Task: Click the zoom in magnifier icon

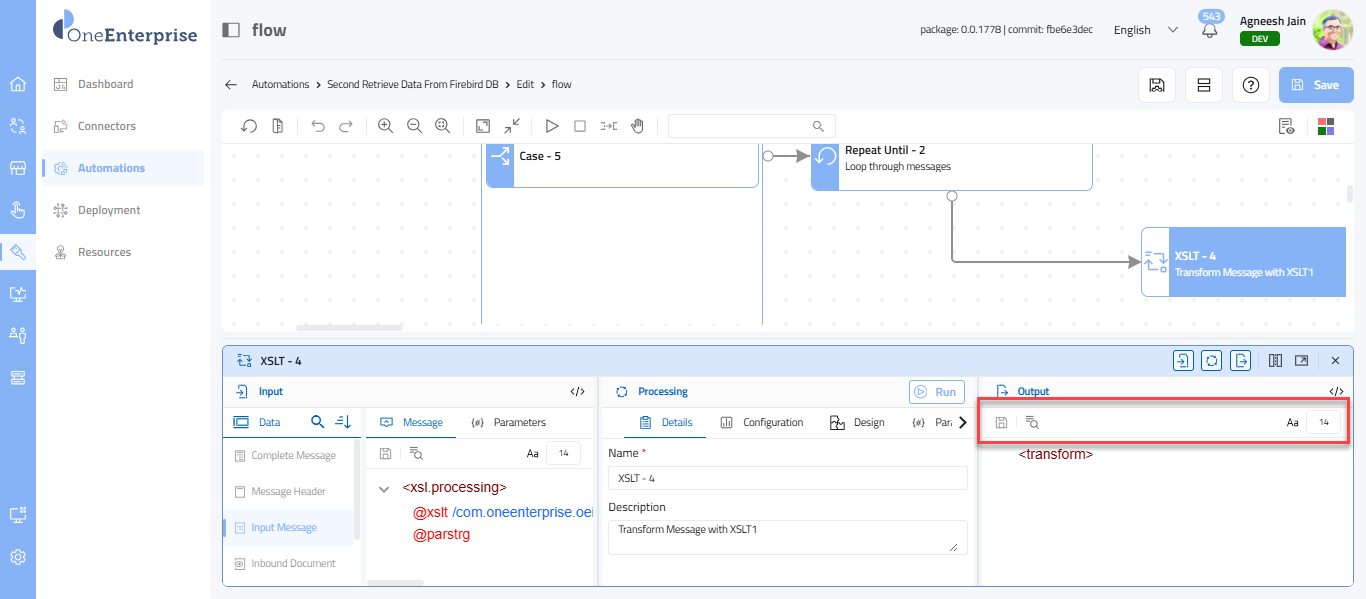Action: (x=385, y=126)
